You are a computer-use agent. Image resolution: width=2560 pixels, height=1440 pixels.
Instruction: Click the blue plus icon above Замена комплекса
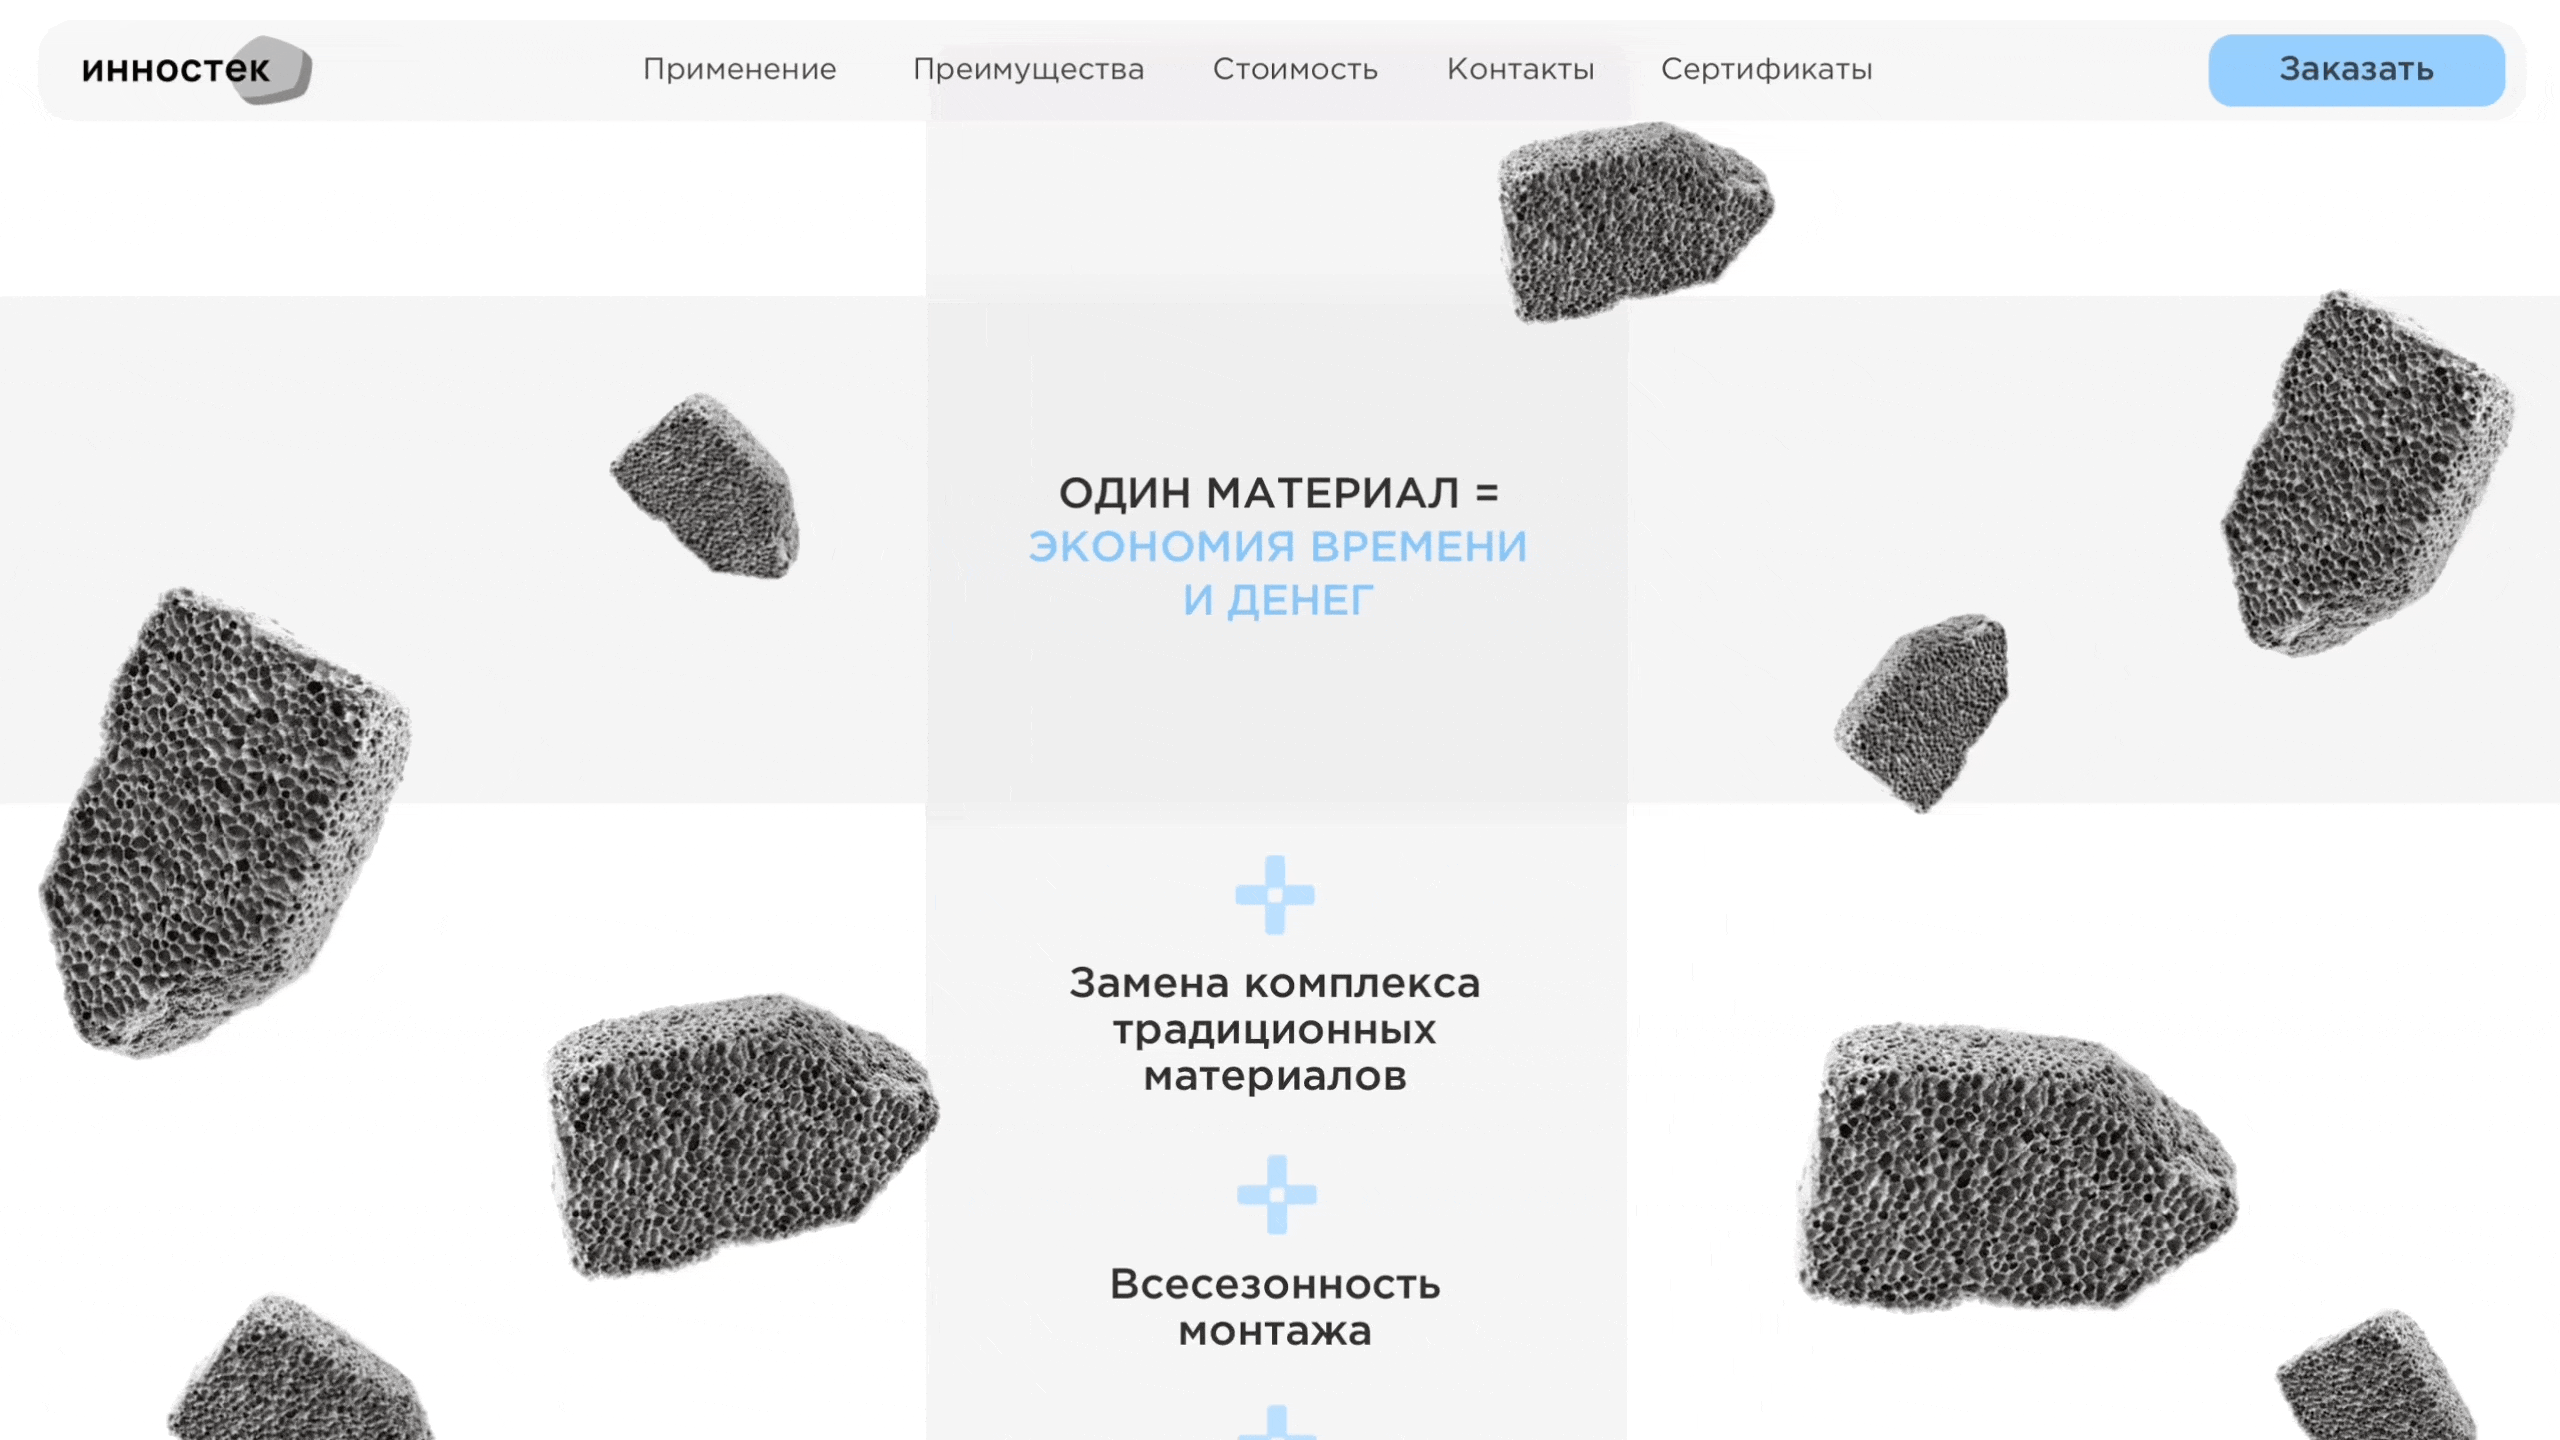point(1275,895)
